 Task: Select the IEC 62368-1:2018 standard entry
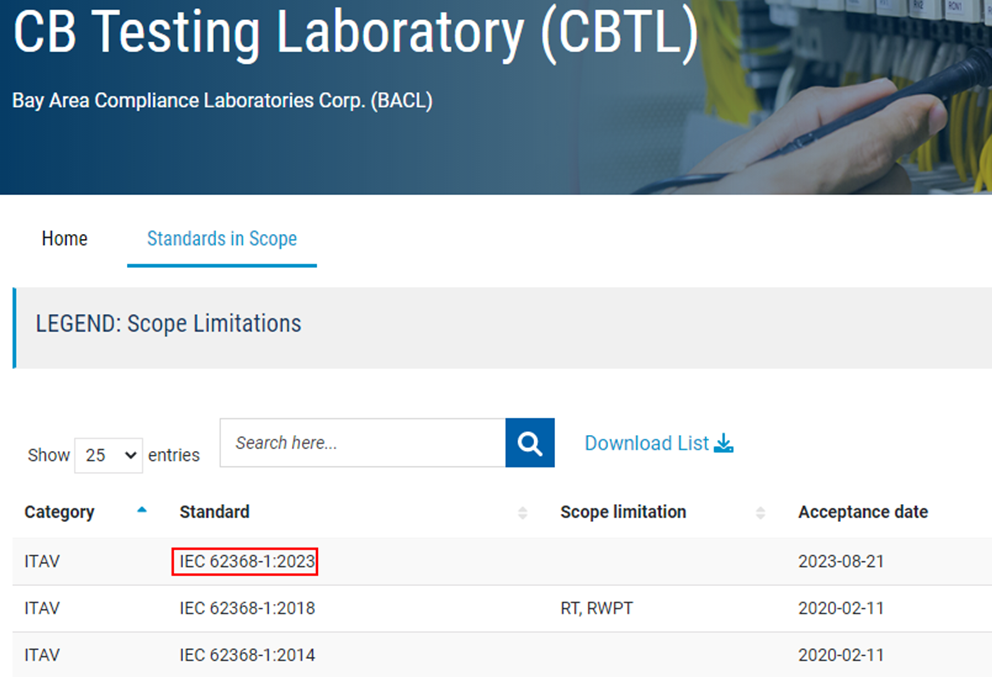pyautogui.click(x=247, y=608)
